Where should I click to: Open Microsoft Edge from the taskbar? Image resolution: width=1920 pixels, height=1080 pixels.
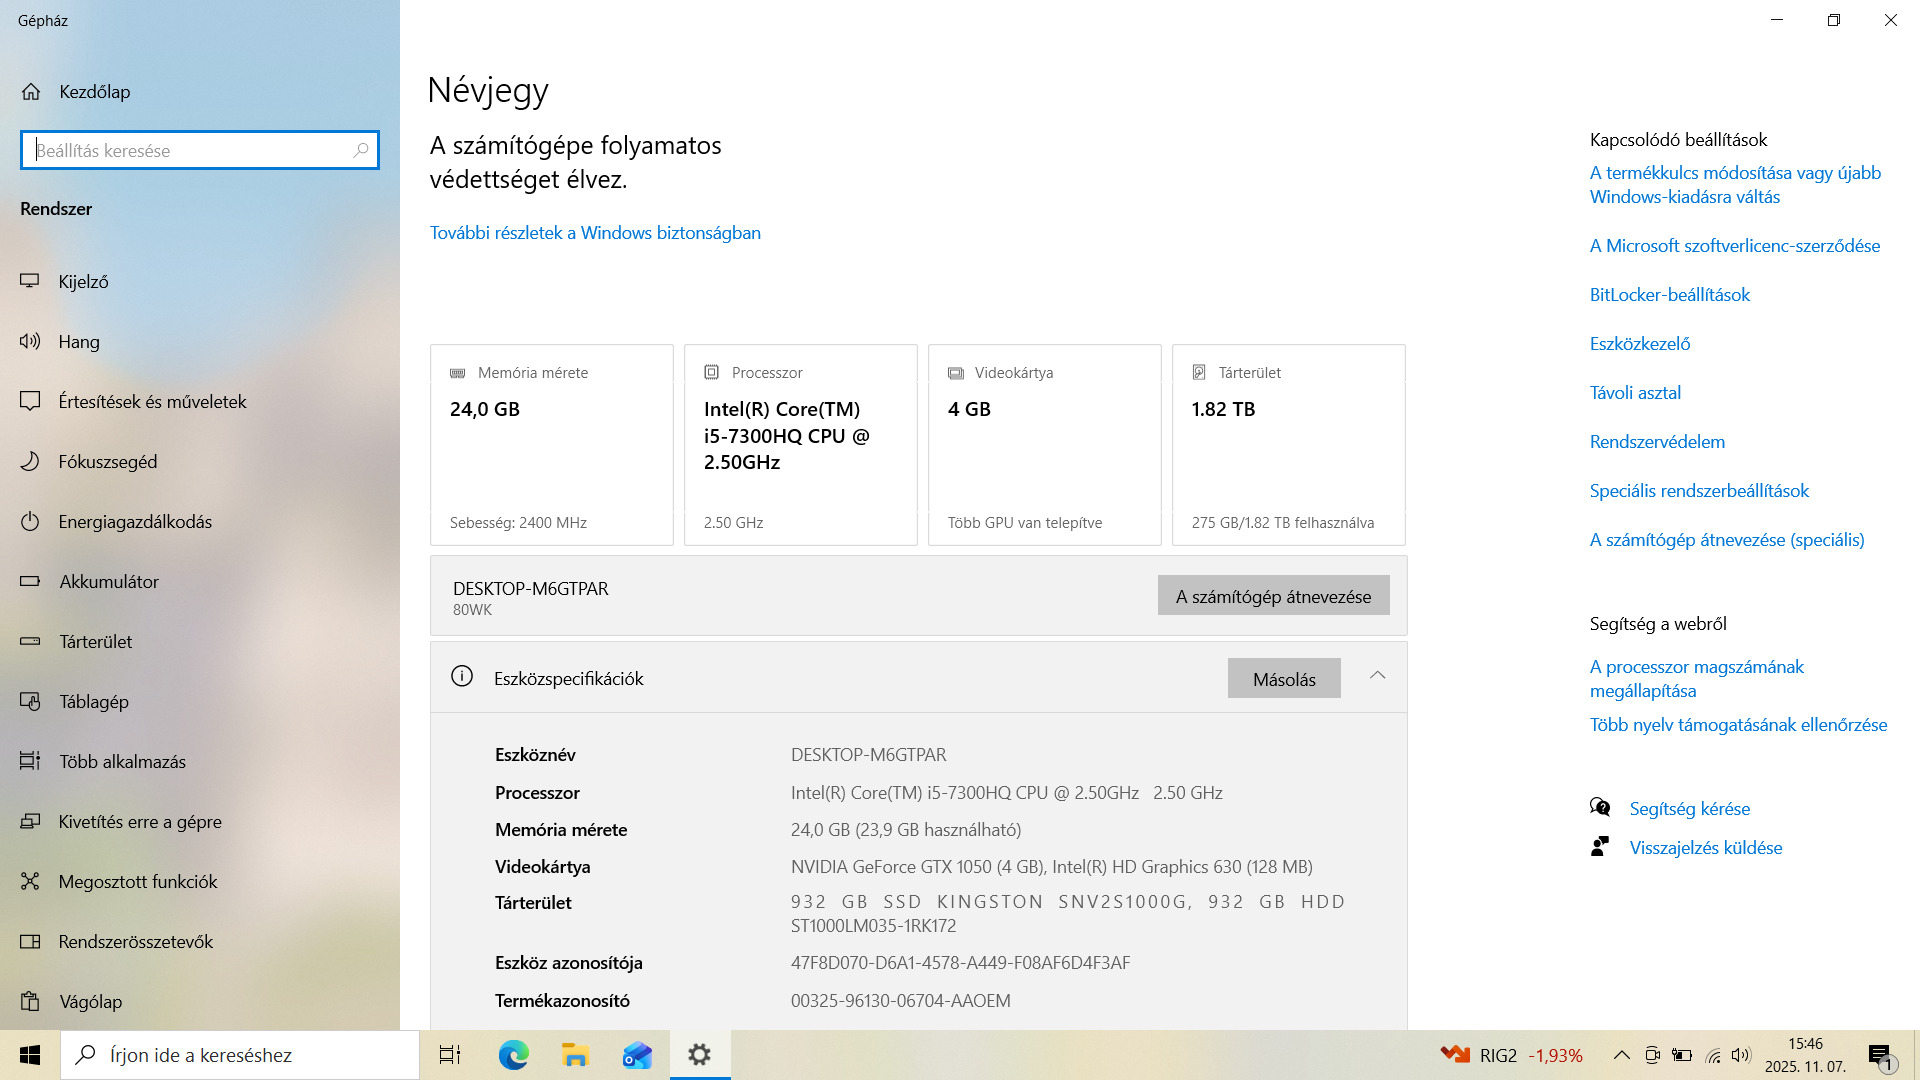pyautogui.click(x=513, y=1055)
